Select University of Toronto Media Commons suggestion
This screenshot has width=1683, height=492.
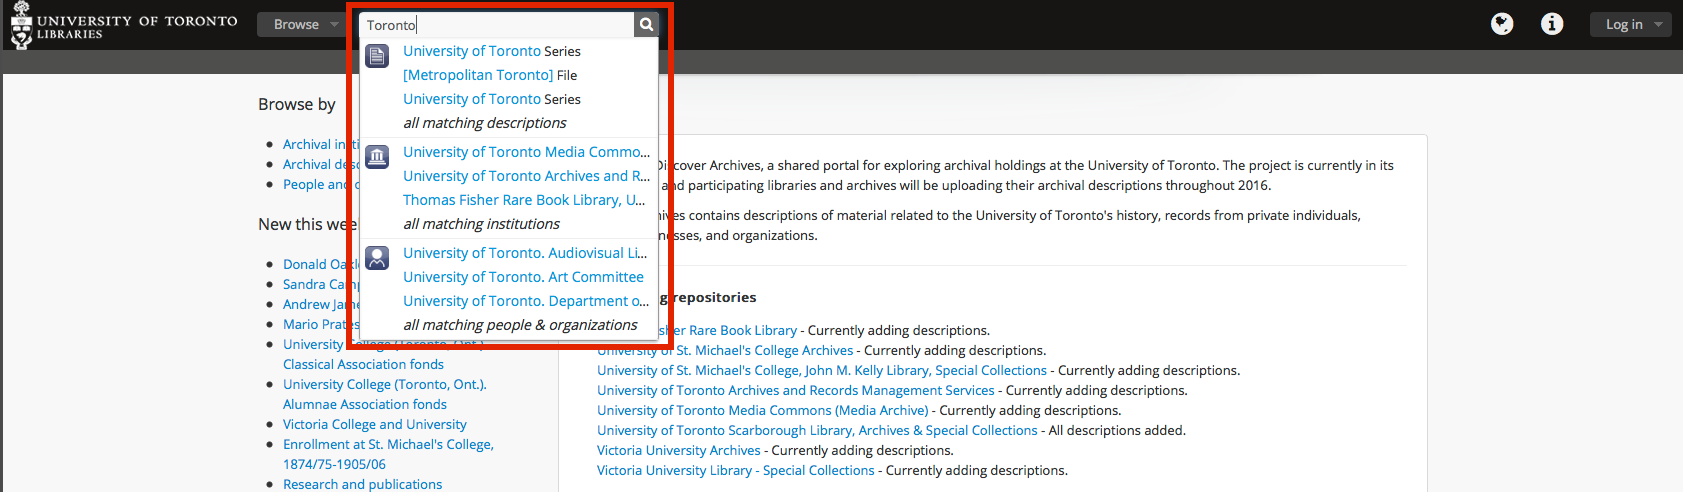point(526,152)
